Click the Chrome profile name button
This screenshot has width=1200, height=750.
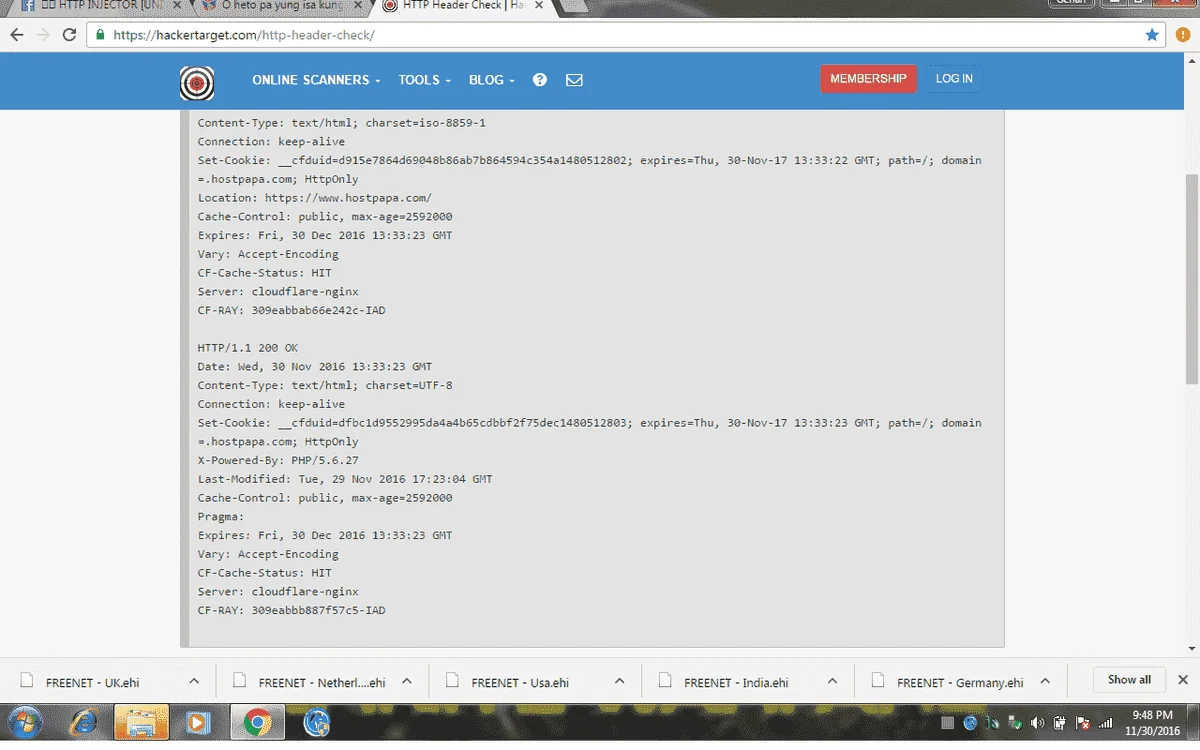1071,3
